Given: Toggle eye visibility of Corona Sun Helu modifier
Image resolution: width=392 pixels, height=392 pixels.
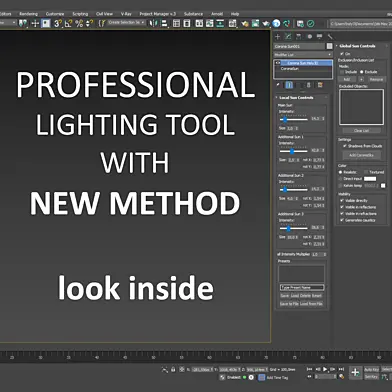Looking at the screenshot, I should [x=278, y=63].
